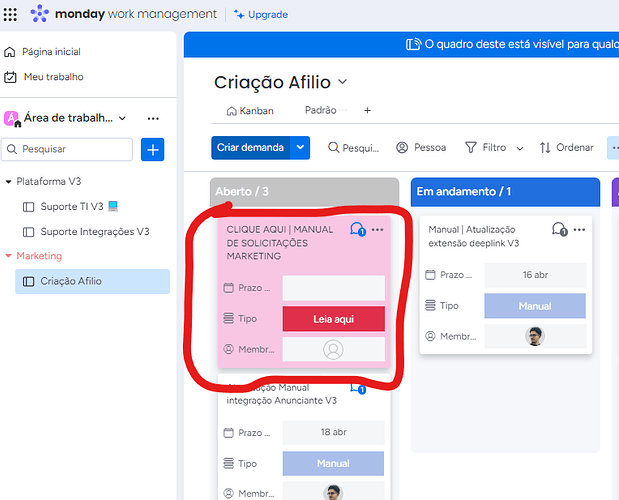Image resolution: width=619 pixels, height=500 pixels.
Task: Click member avatar on Anunciante V3 card
Action: coord(334,493)
